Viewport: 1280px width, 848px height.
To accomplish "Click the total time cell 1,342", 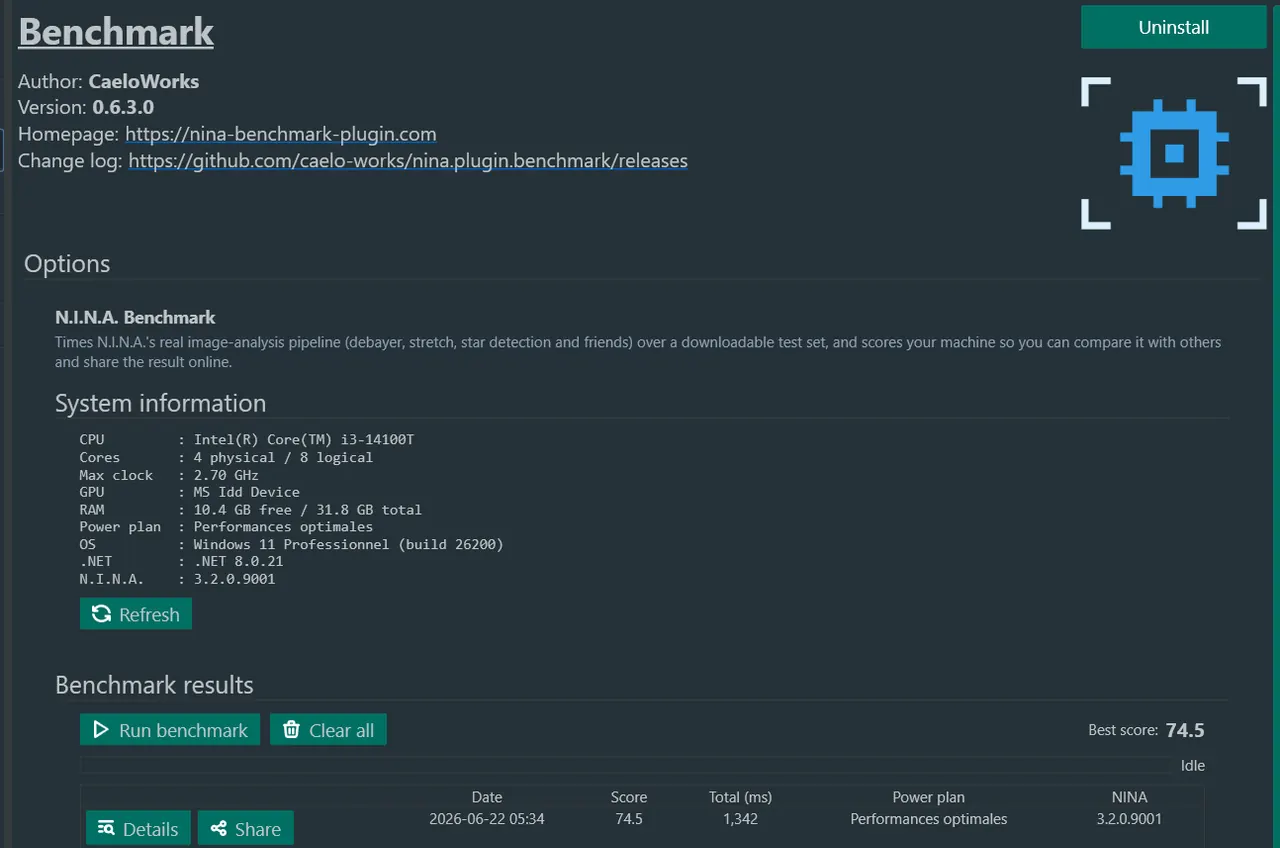I will [x=740, y=819].
